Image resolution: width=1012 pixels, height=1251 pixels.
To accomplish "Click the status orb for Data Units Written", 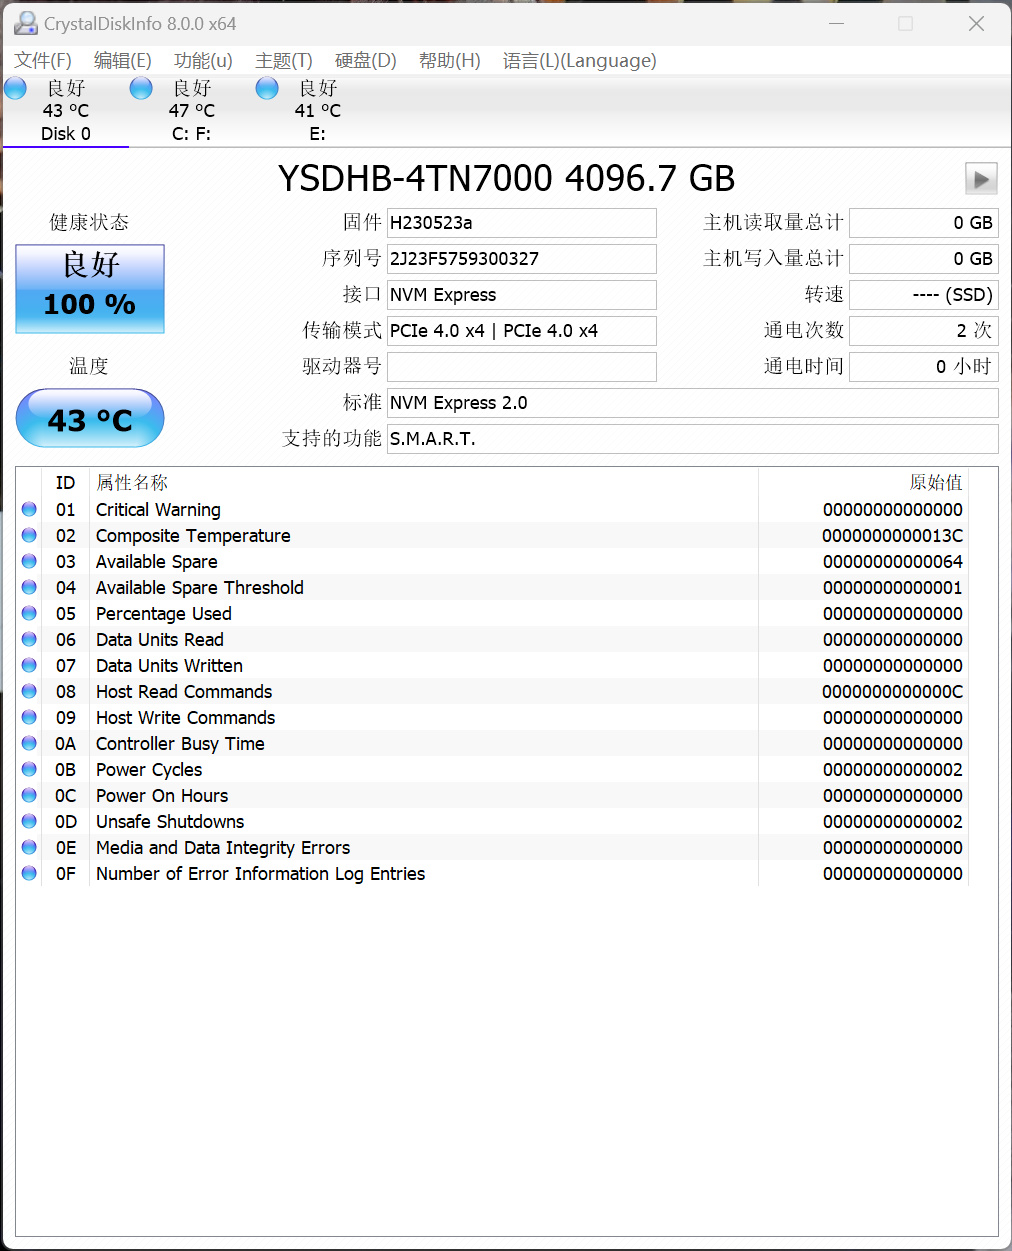I will click(29, 665).
